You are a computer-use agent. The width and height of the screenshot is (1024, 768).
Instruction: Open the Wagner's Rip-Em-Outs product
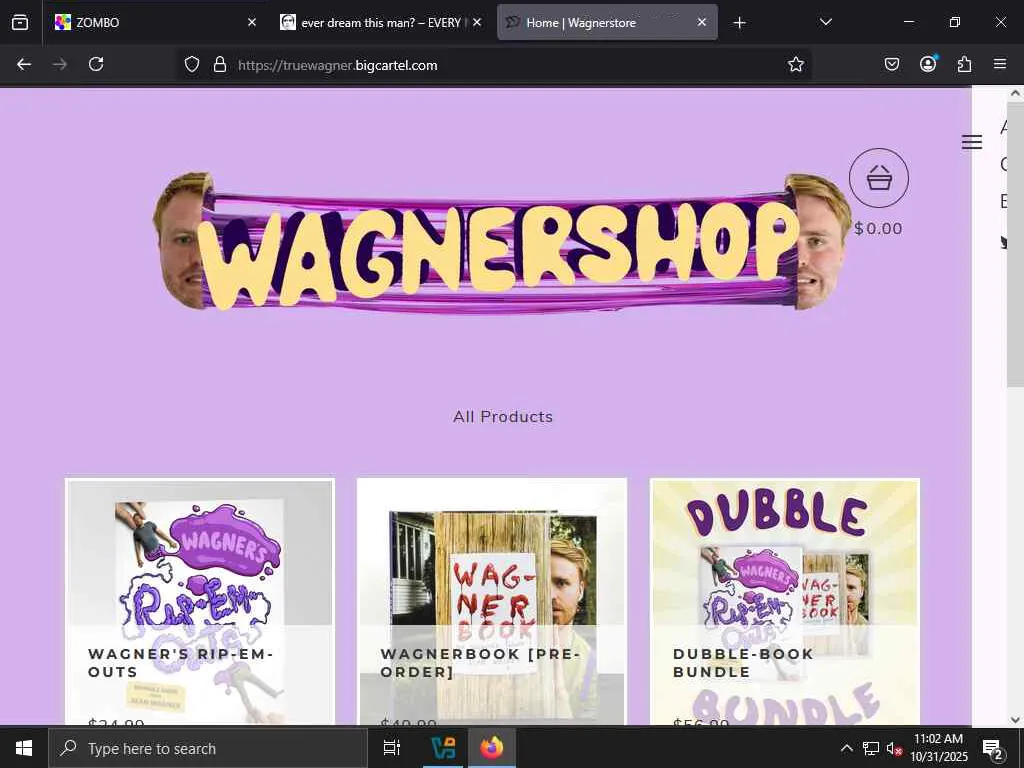pos(200,601)
